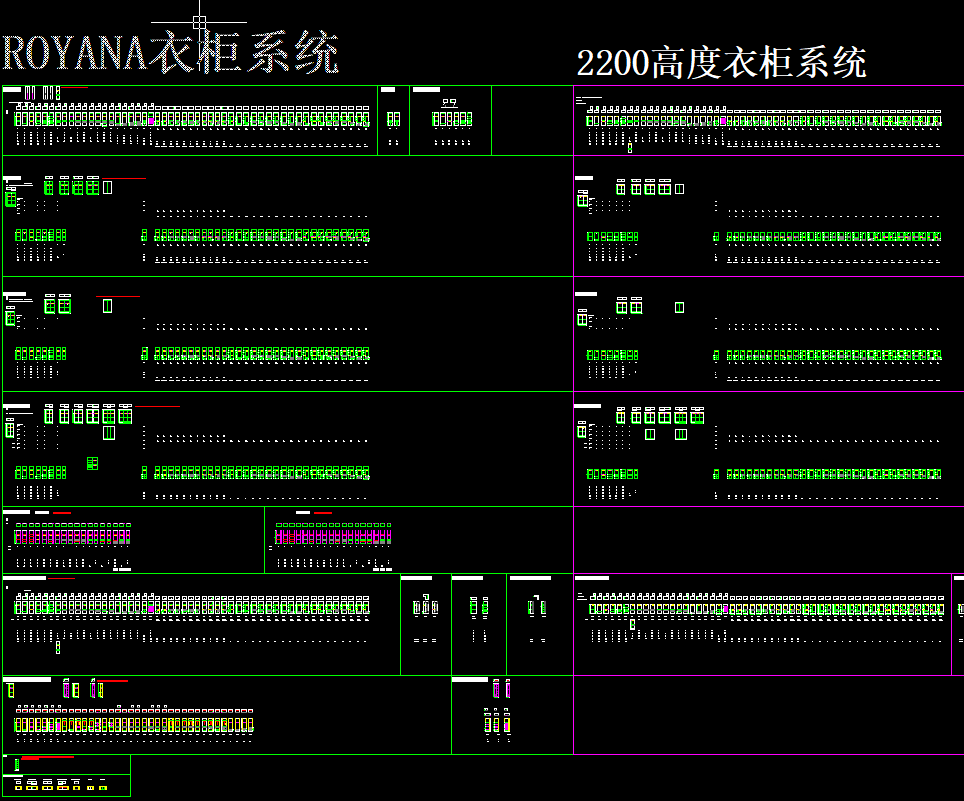Click inside the empty top frame right of cabinet groups
Image resolution: width=964 pixels, height=801 pixels.
pyautogui.click(x=532, y=120)
